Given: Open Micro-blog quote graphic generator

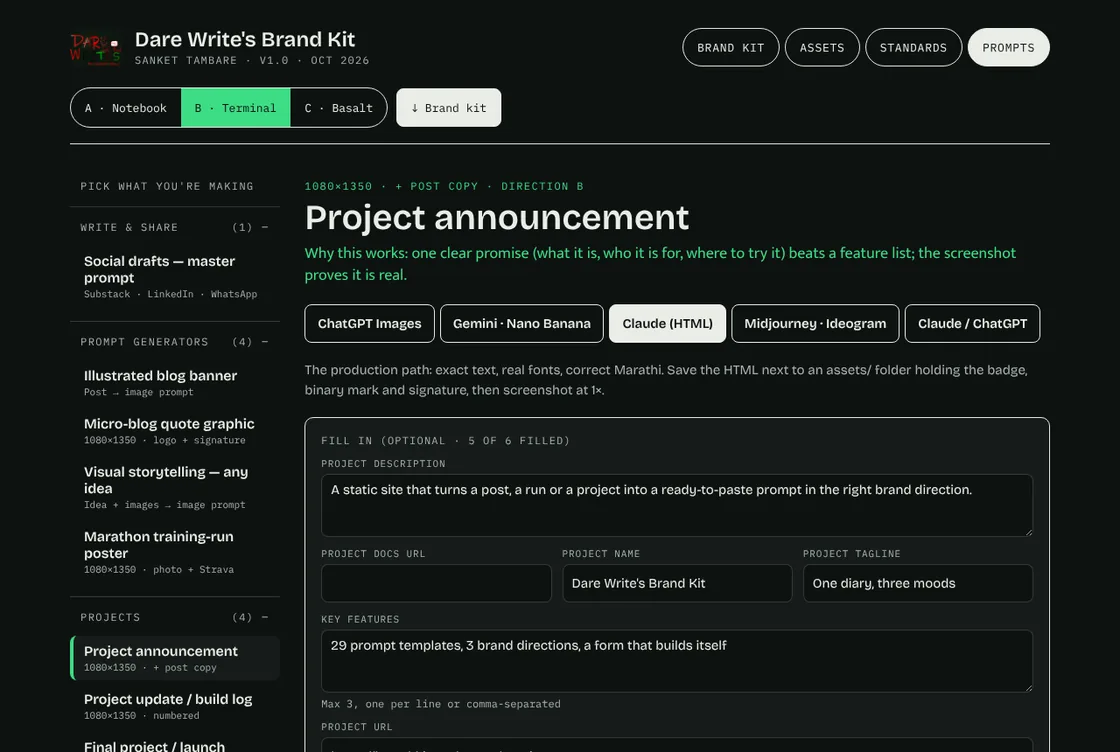Looking at the screenshot, I should (175, 431).
